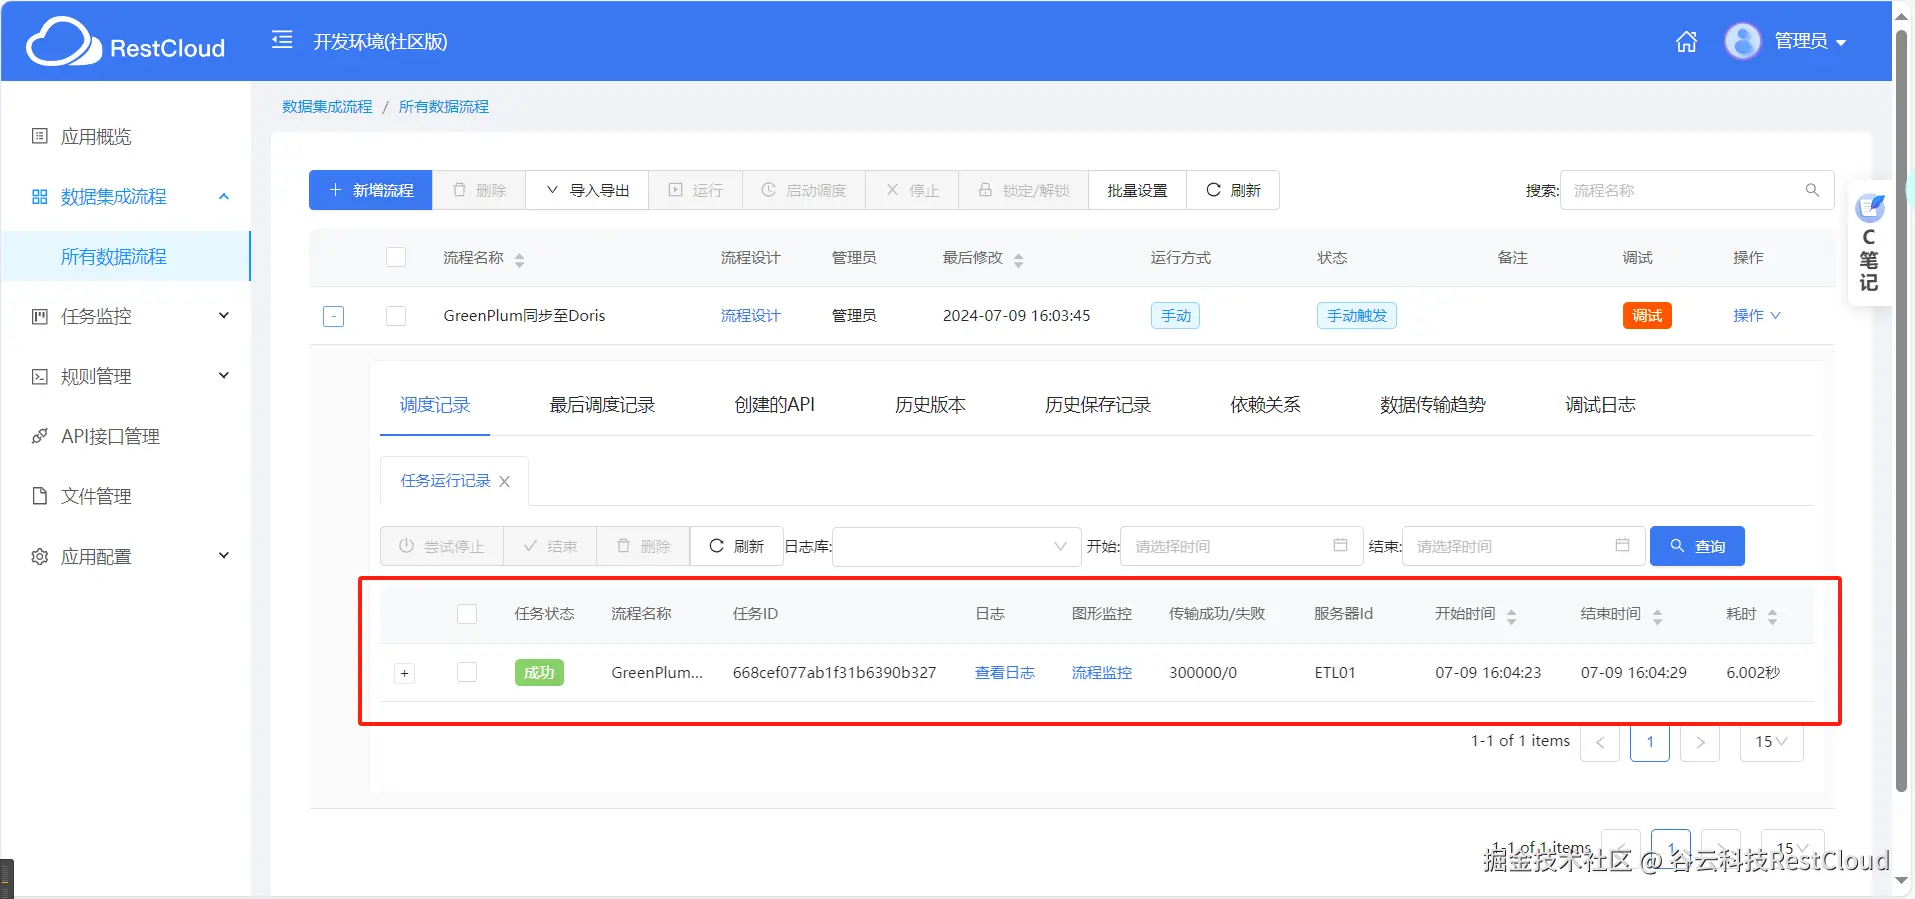The image size is (1915, 899).
Task: Click the orange 调试 button
Action: coord(1647,316)
